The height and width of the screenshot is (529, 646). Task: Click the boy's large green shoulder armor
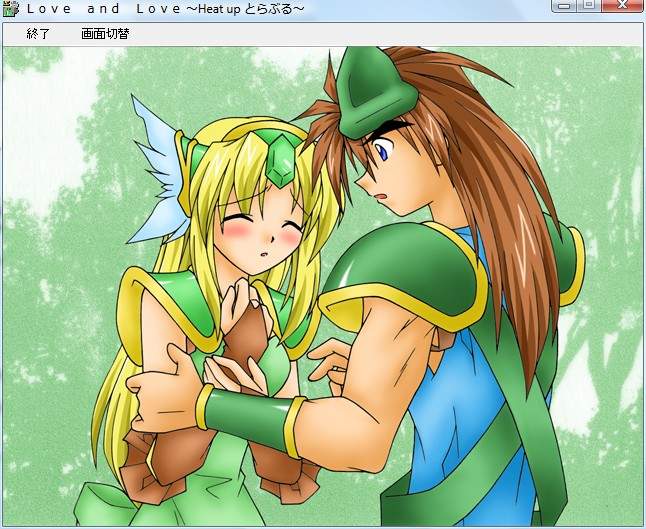(x=400, y=270)
